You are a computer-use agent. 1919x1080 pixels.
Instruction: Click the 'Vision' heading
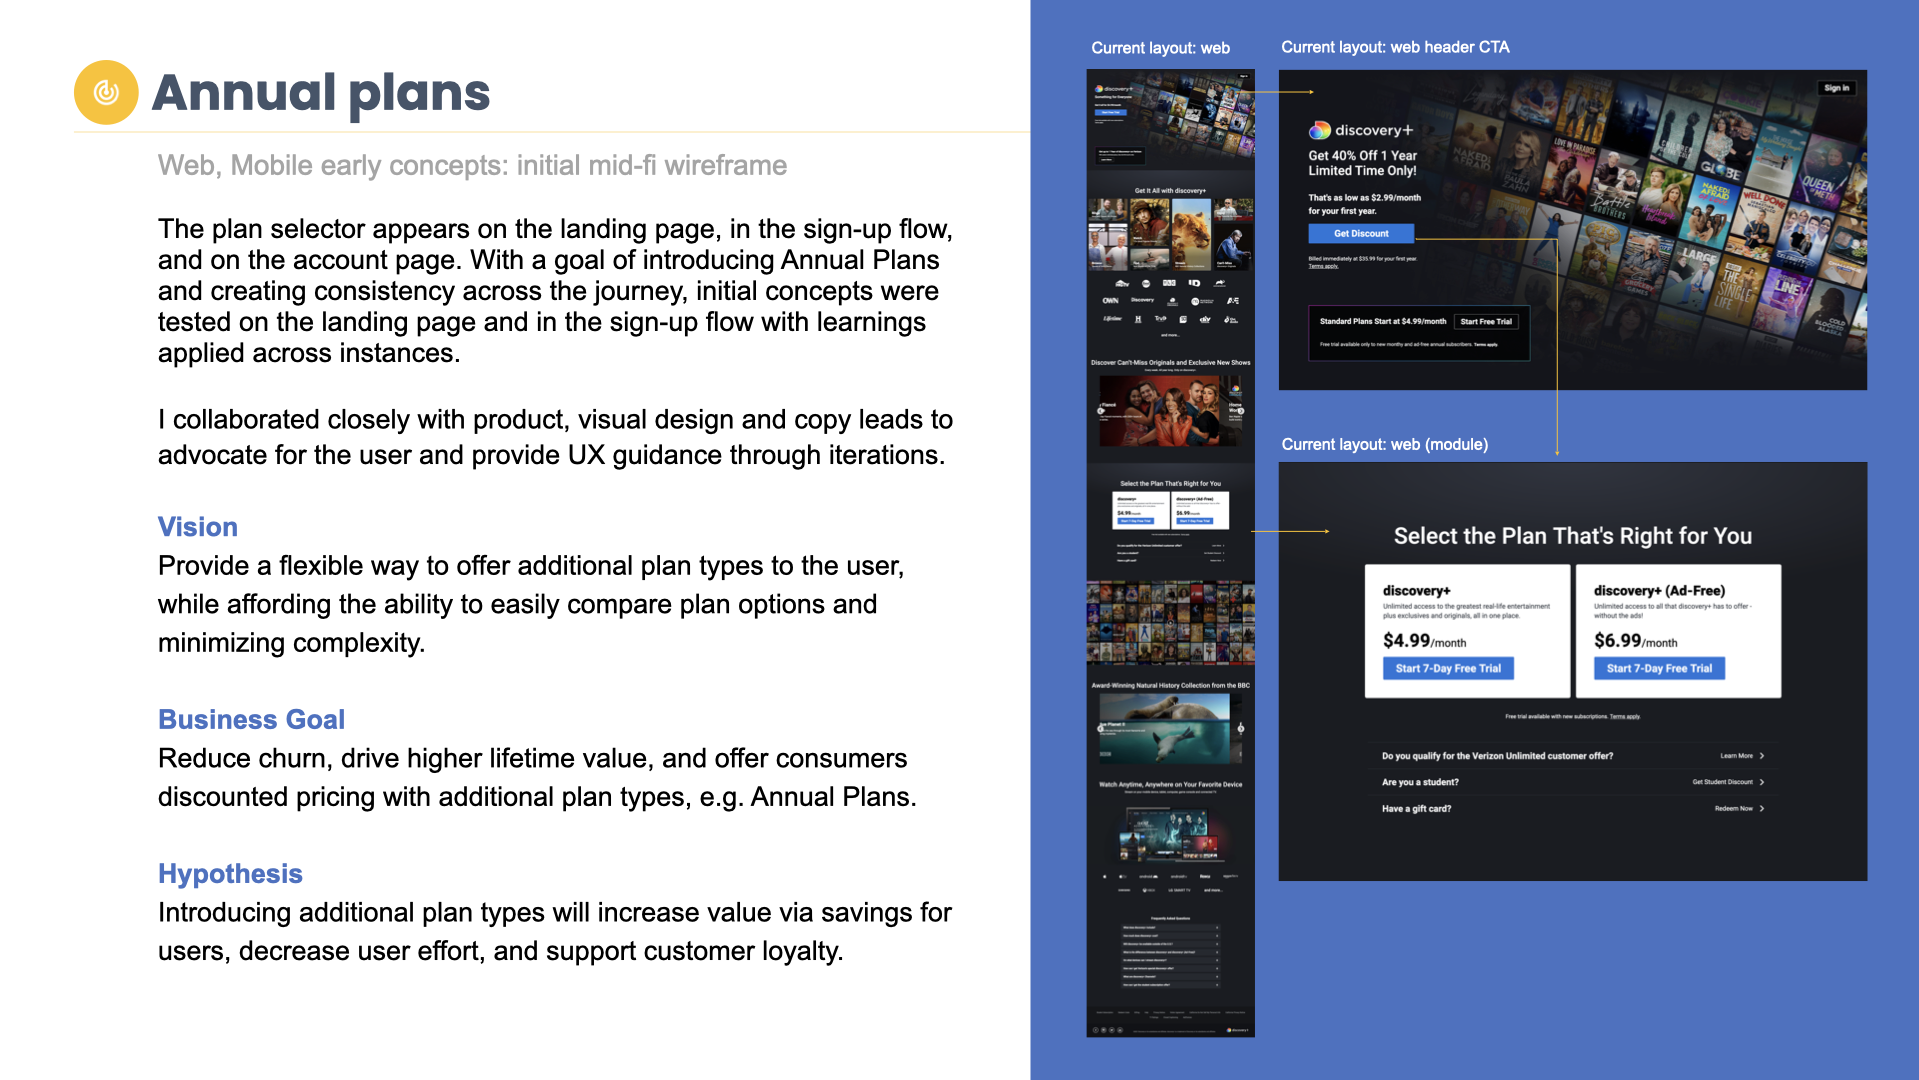pos(198,527)
